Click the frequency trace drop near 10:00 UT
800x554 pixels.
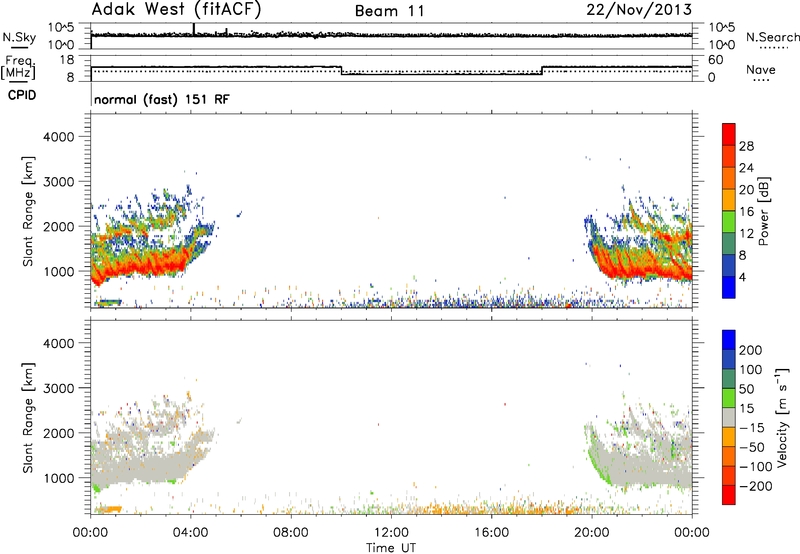(341, 70)
